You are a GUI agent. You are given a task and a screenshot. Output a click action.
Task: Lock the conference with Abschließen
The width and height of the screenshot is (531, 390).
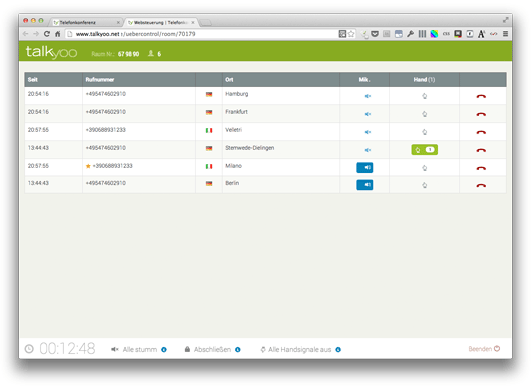[x=208, y=349]
